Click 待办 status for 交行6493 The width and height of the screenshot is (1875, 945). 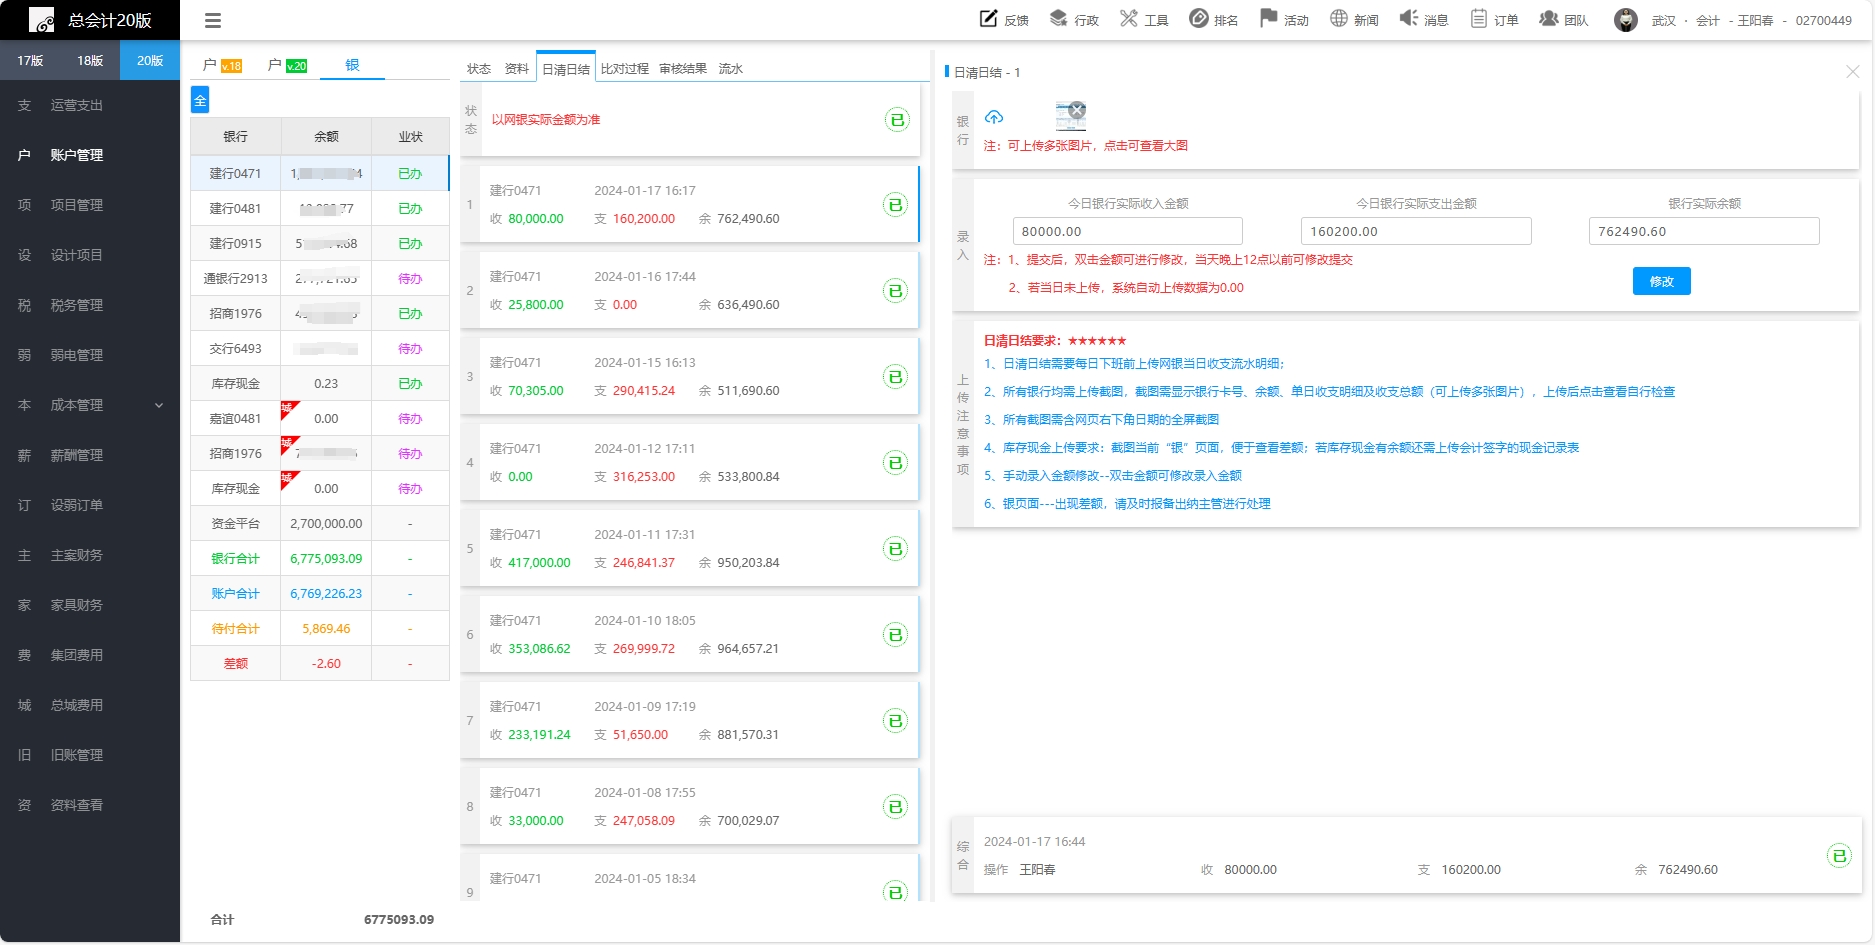click(x=410, y=349)
